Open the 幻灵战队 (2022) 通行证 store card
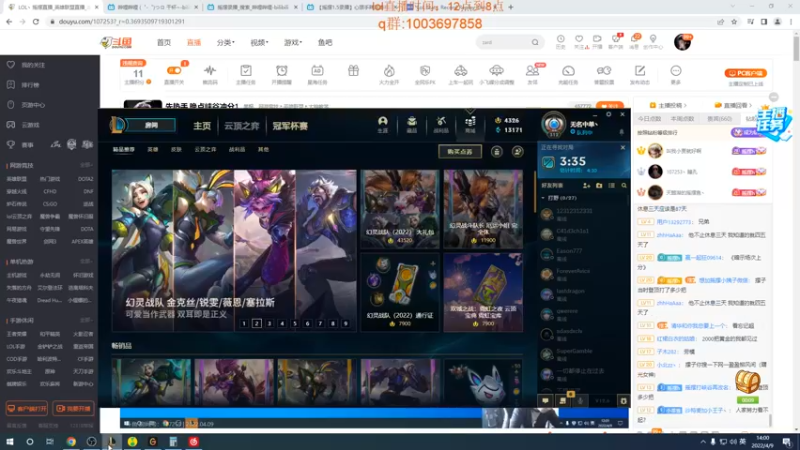Image resolution: width=800 pixels, height=450 pixels. 400,292
